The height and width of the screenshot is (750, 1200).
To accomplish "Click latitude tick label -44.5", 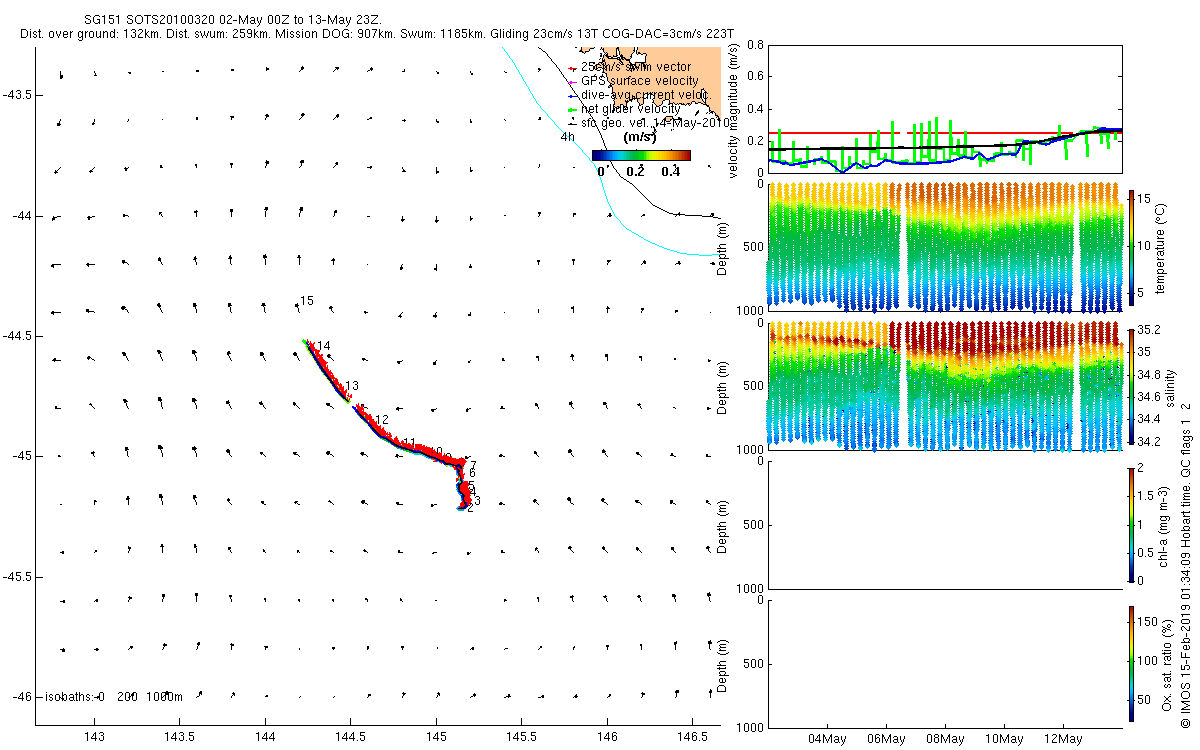I will pos(18,336).
